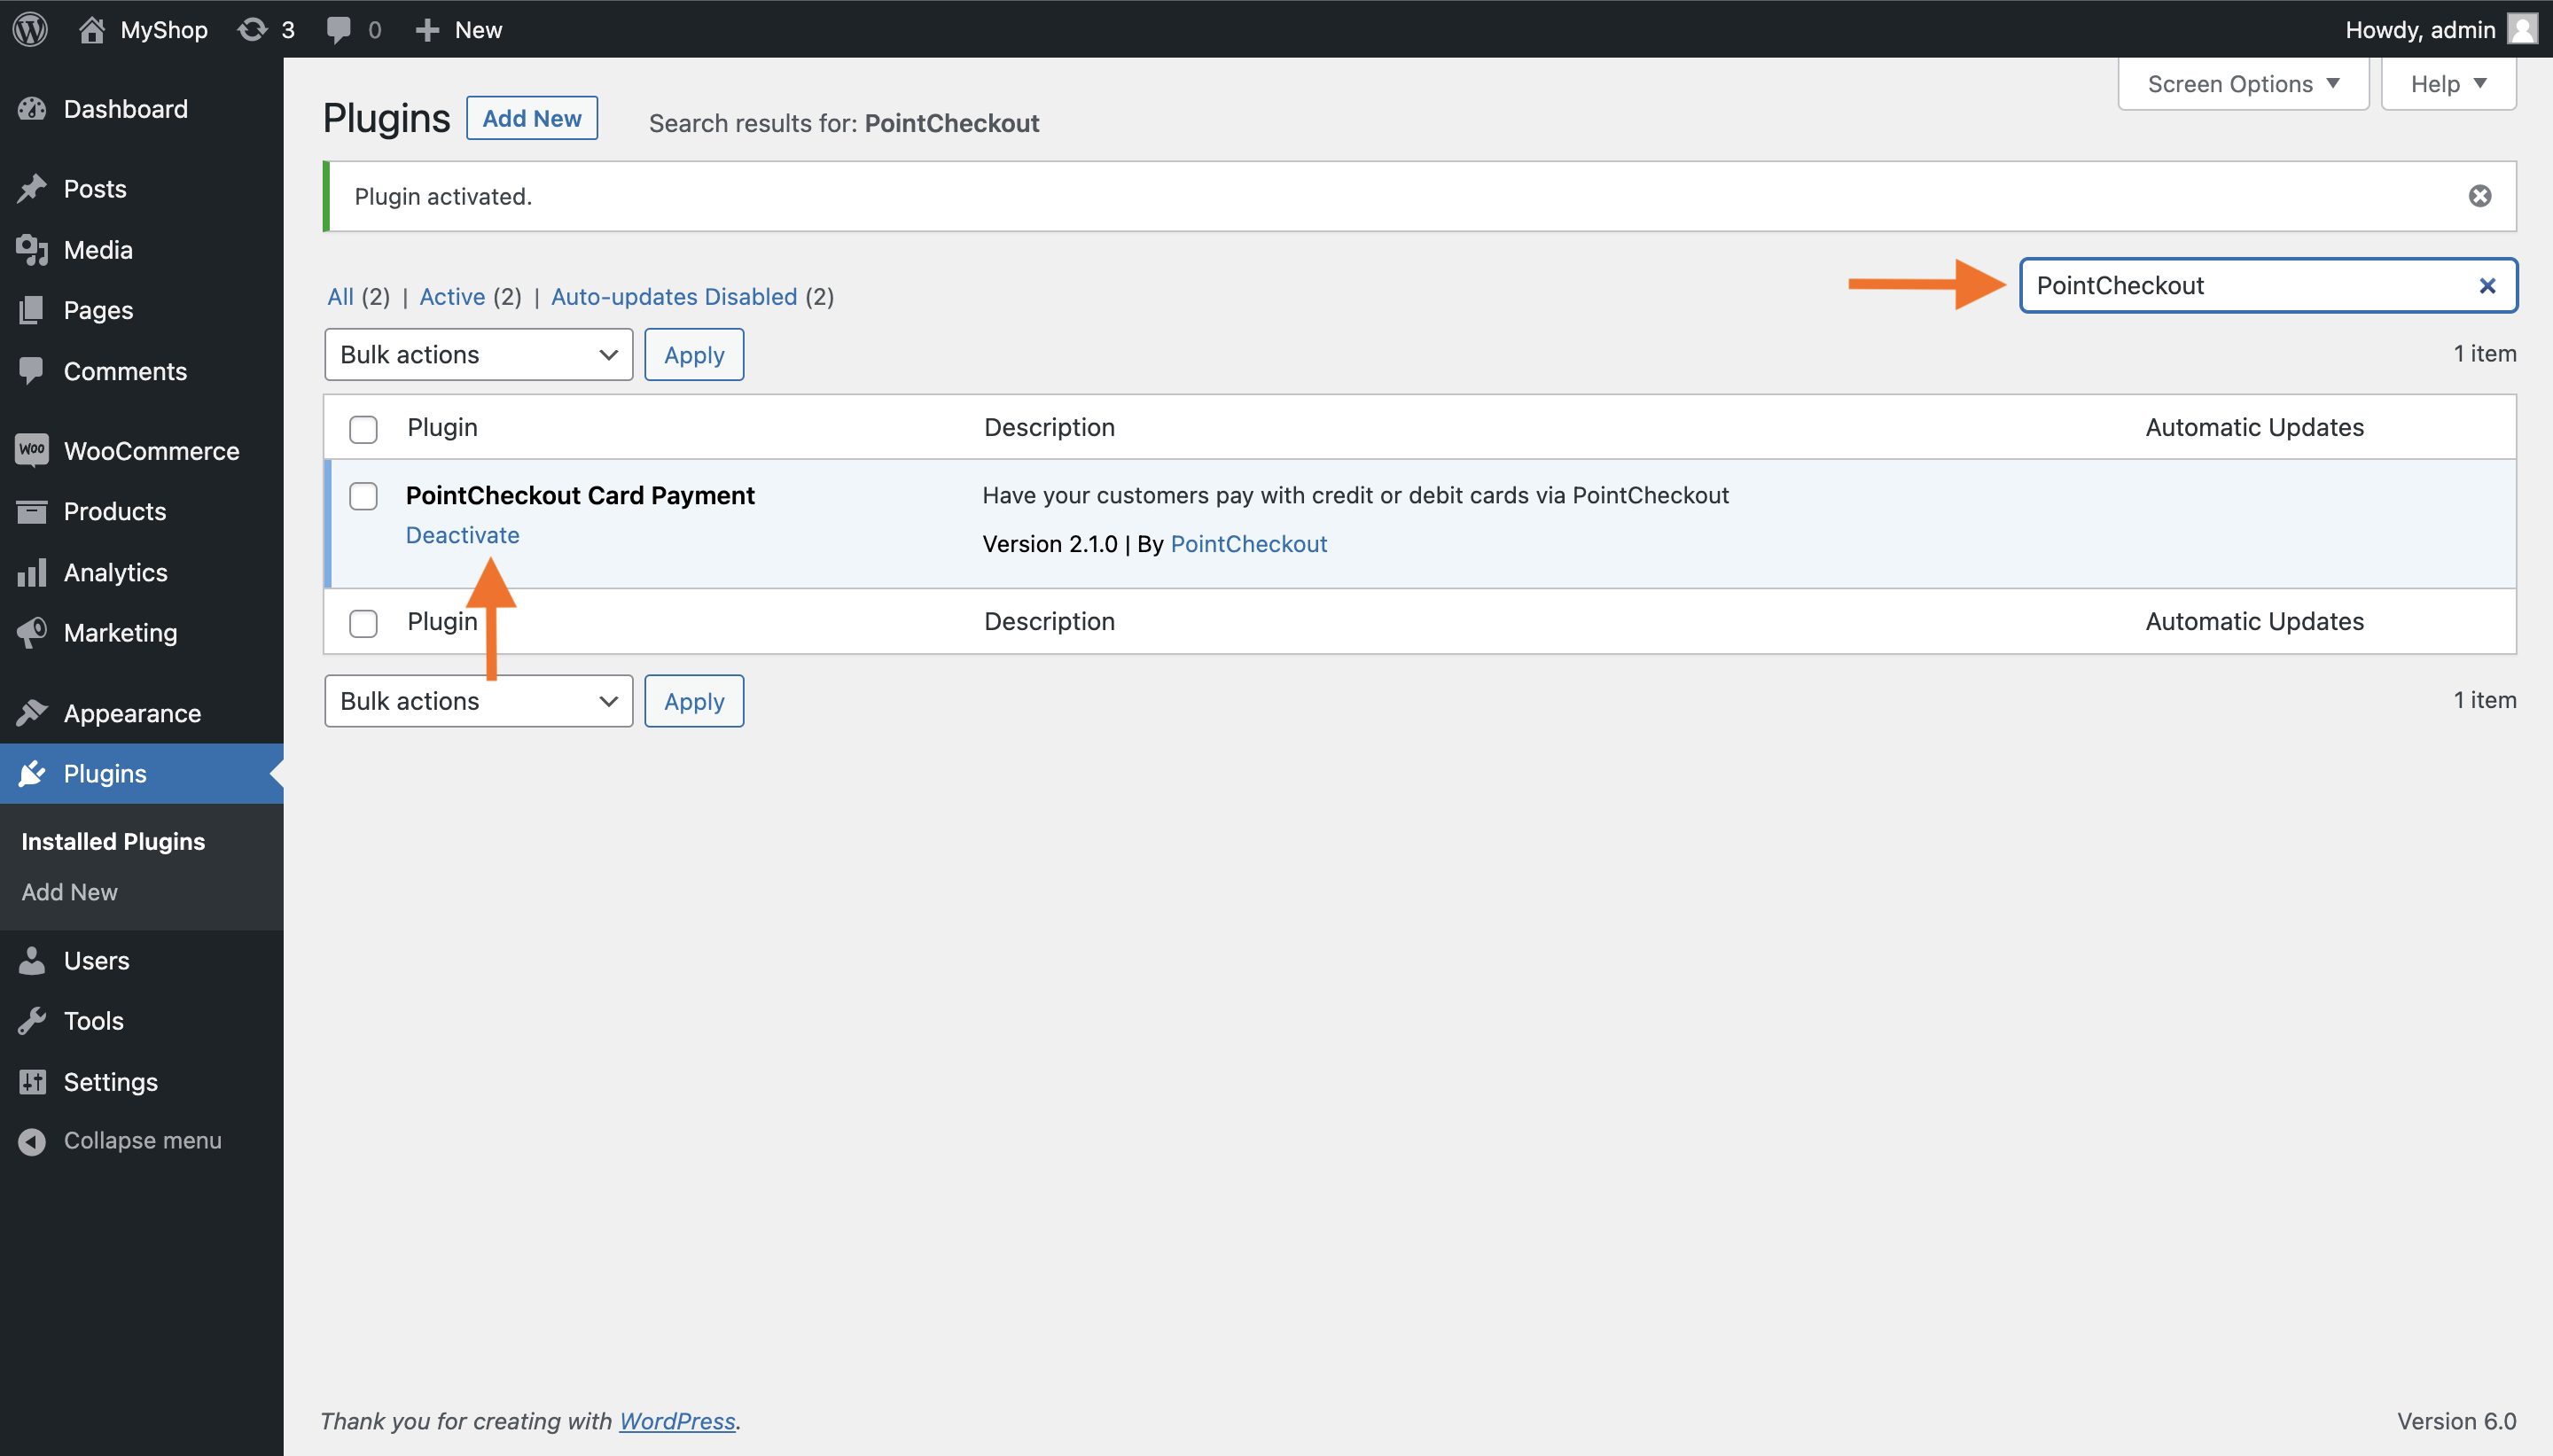Viewport: 2553px width, 1456px height.
Task: Click the admin avatar icon
Action: coord(2522,29)
